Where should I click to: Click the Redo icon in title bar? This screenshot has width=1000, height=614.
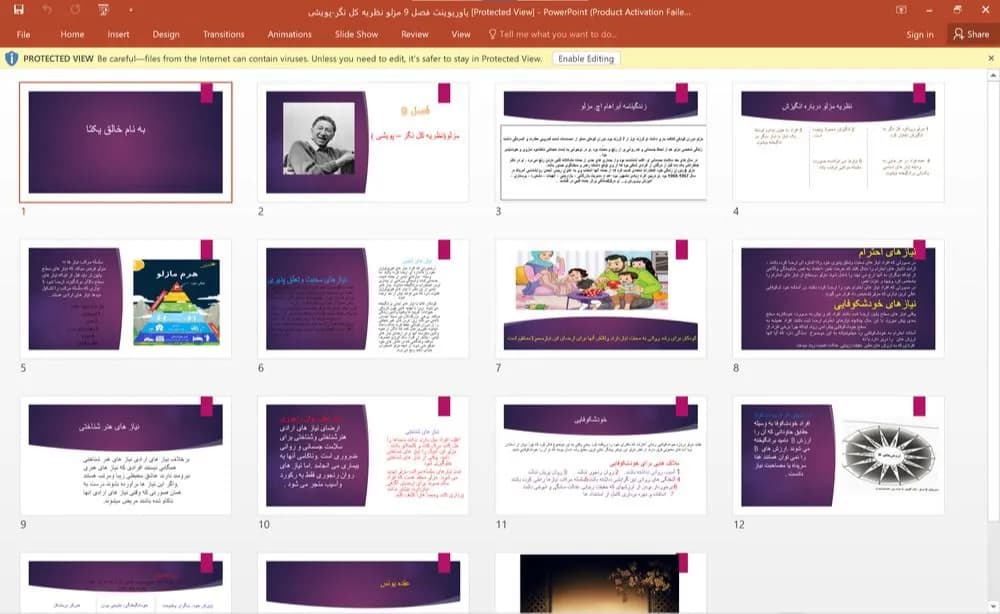75,10
